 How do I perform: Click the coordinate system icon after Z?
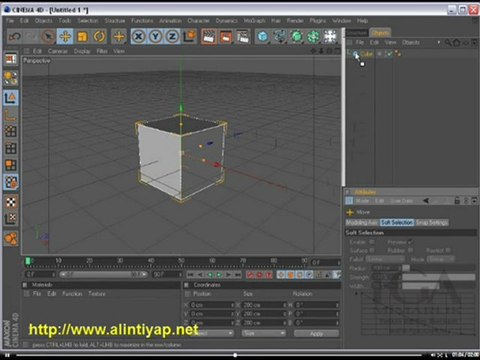point(189,36)
